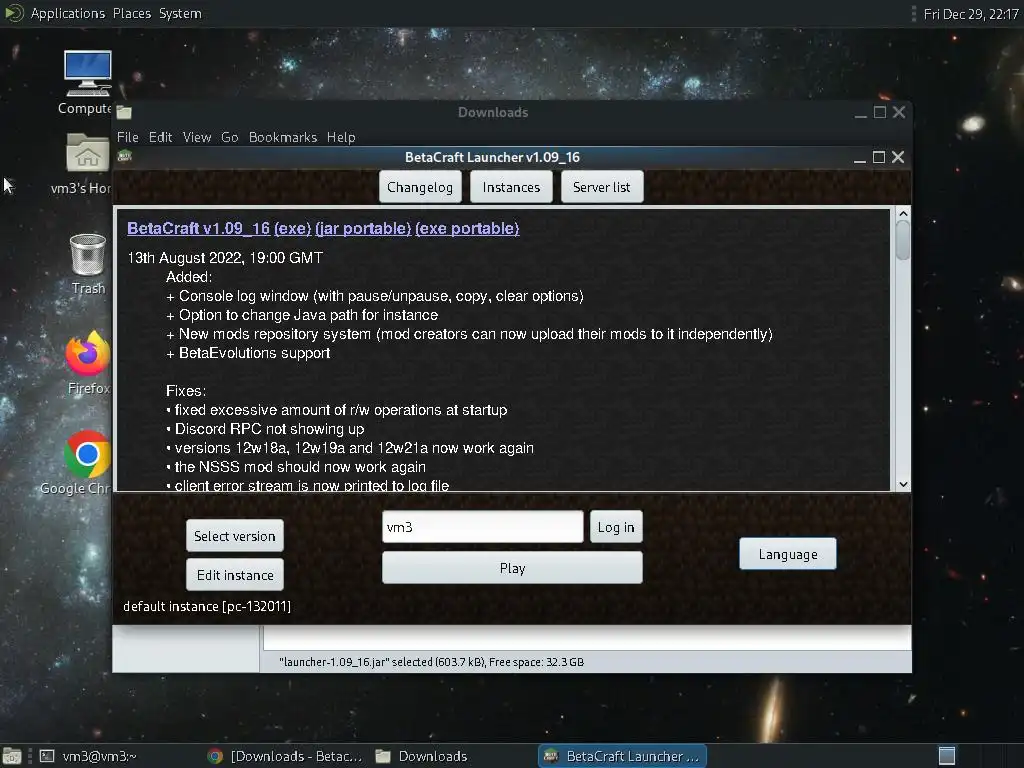The width and height of the screenshot is (1024, 768).
Task: Open the System menu in top panel
Action: [180, 13]
